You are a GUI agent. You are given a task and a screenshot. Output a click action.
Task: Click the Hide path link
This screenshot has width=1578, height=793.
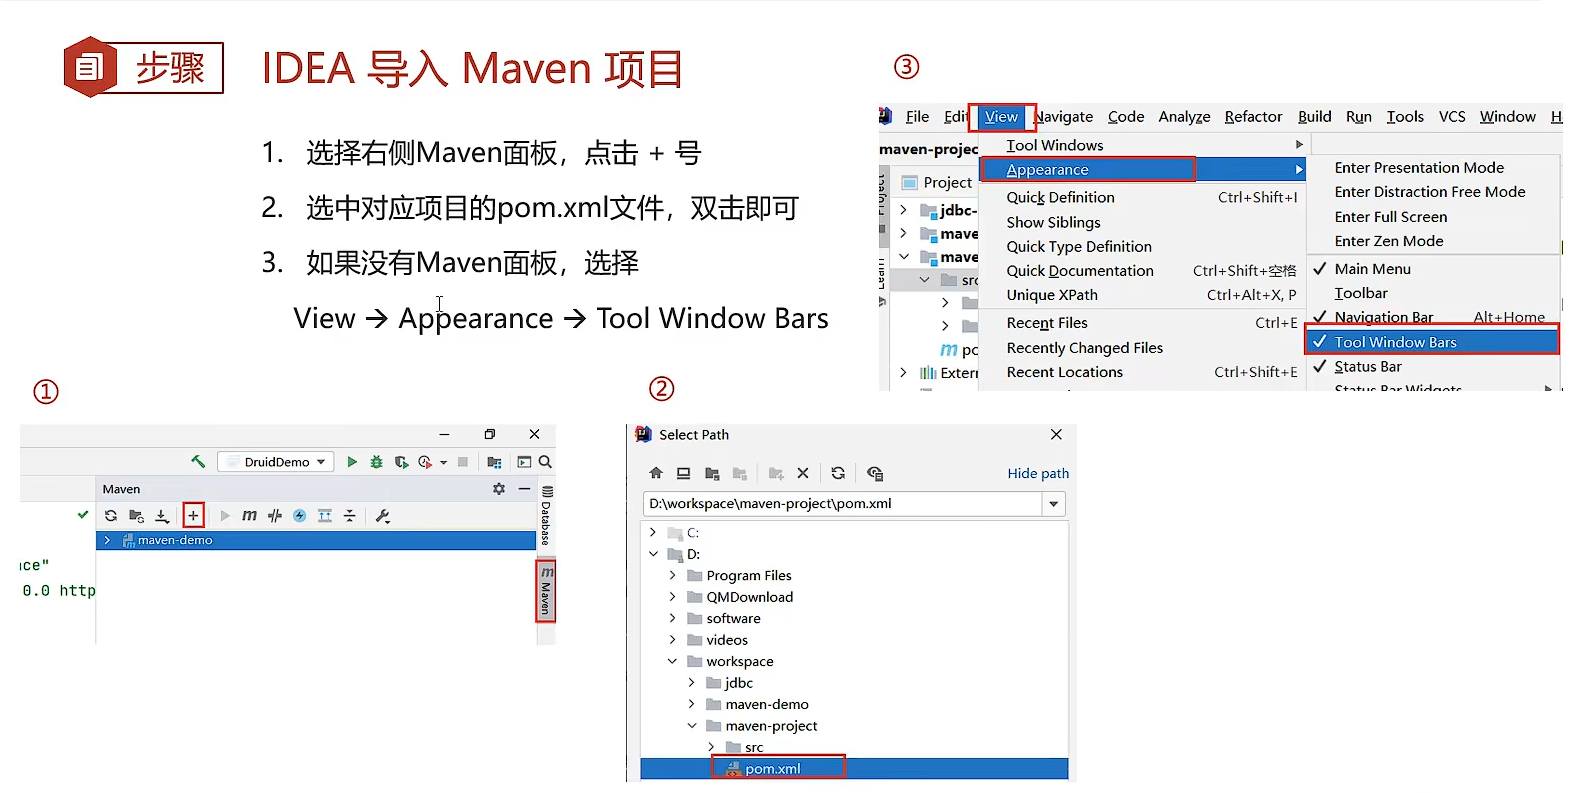pyautogui.click(x=1038, y=473)
